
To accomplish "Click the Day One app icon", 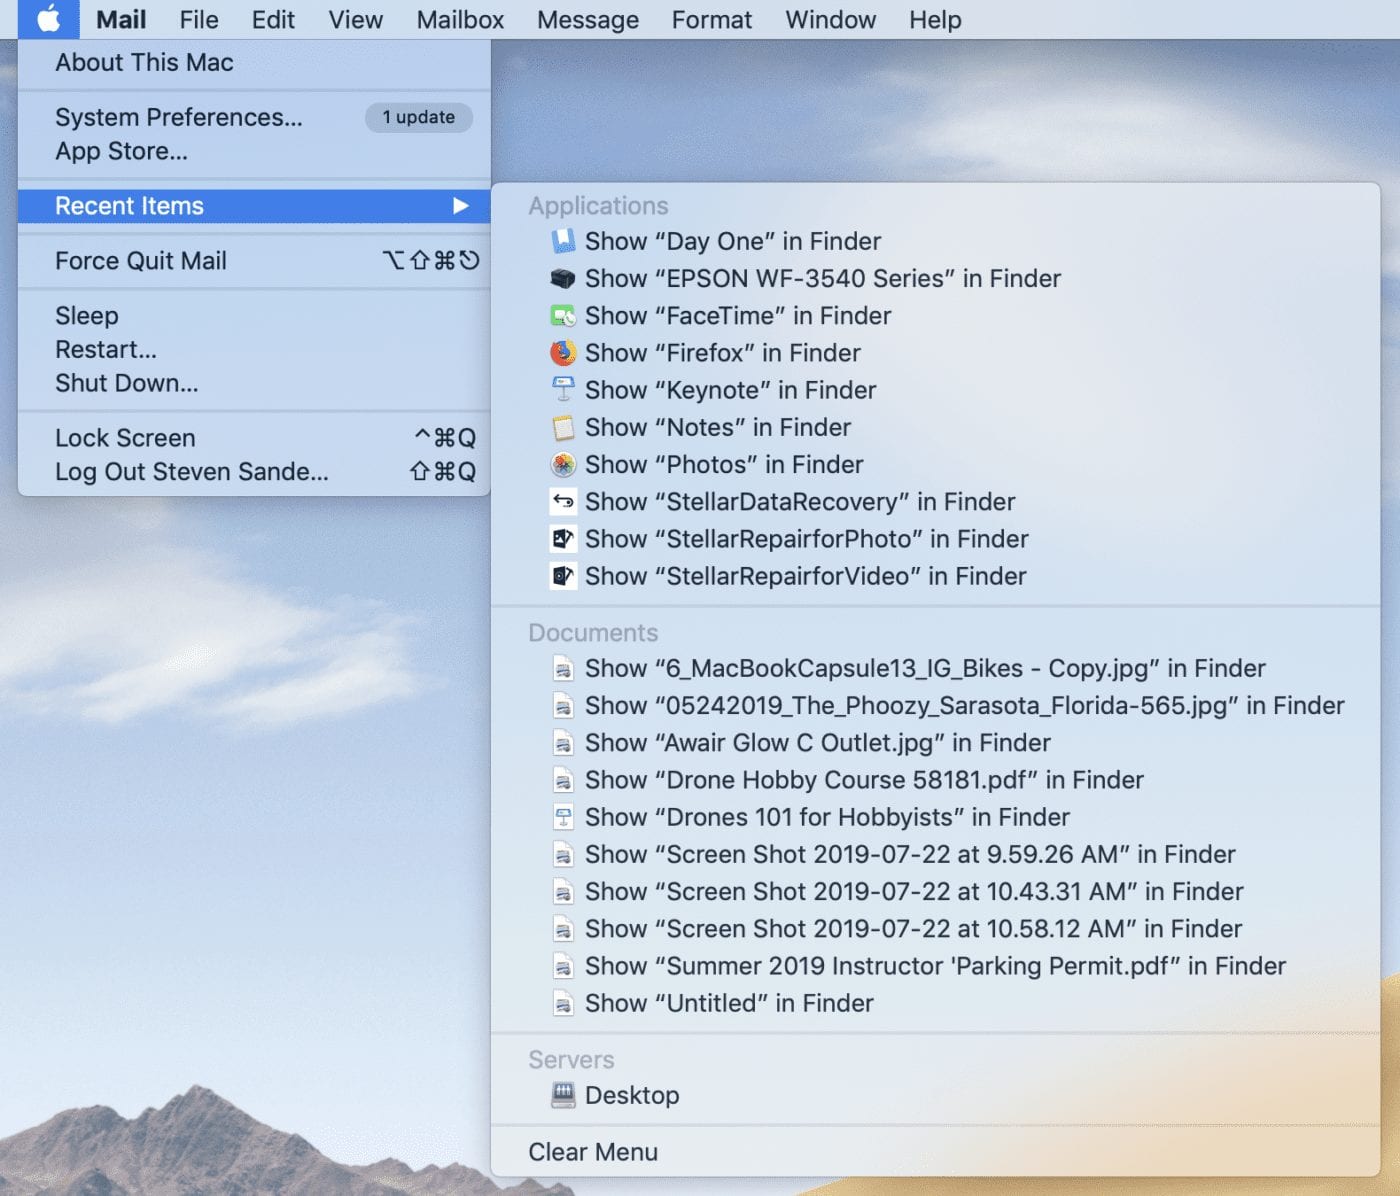I will click(x=563, y=241).
